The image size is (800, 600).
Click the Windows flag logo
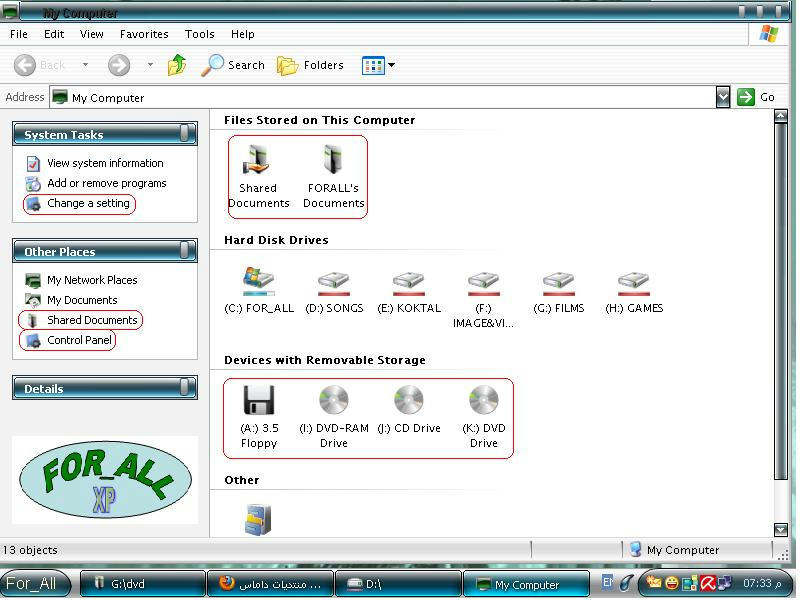[769, 34]
